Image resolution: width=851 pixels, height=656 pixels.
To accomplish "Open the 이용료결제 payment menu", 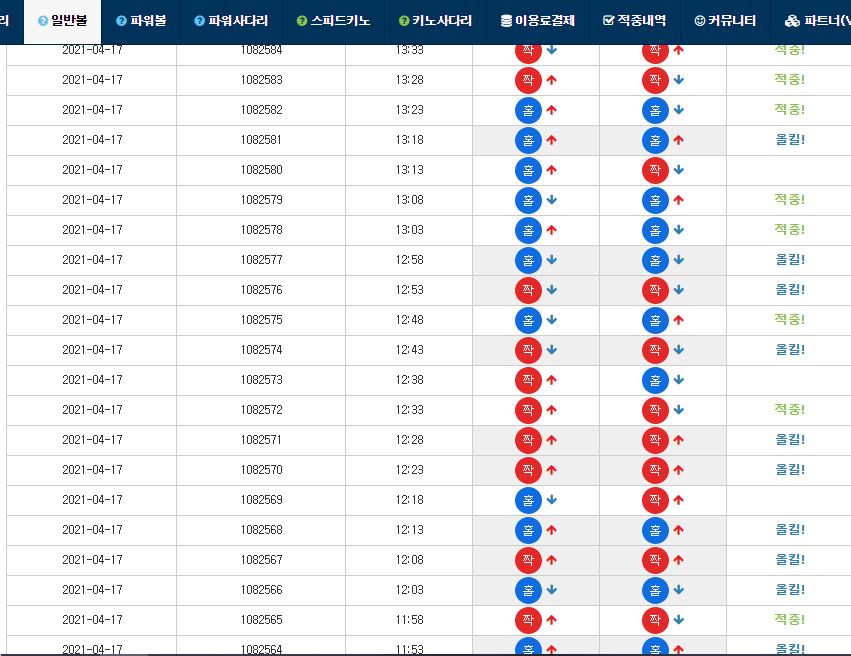I will click(538, 20).
